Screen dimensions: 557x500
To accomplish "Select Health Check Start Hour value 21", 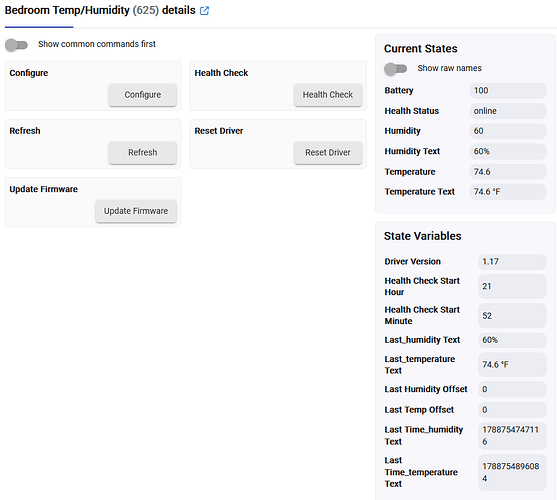I will coord(512,286).
